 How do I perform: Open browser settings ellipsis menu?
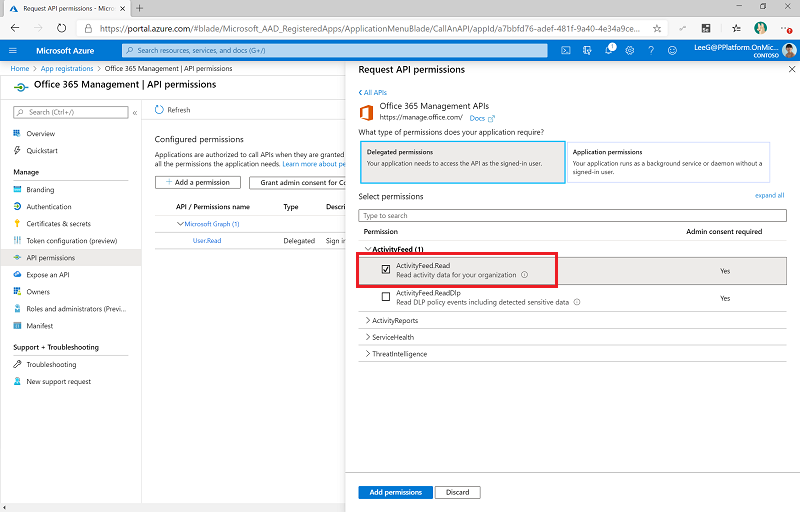[x=786, y=29]
